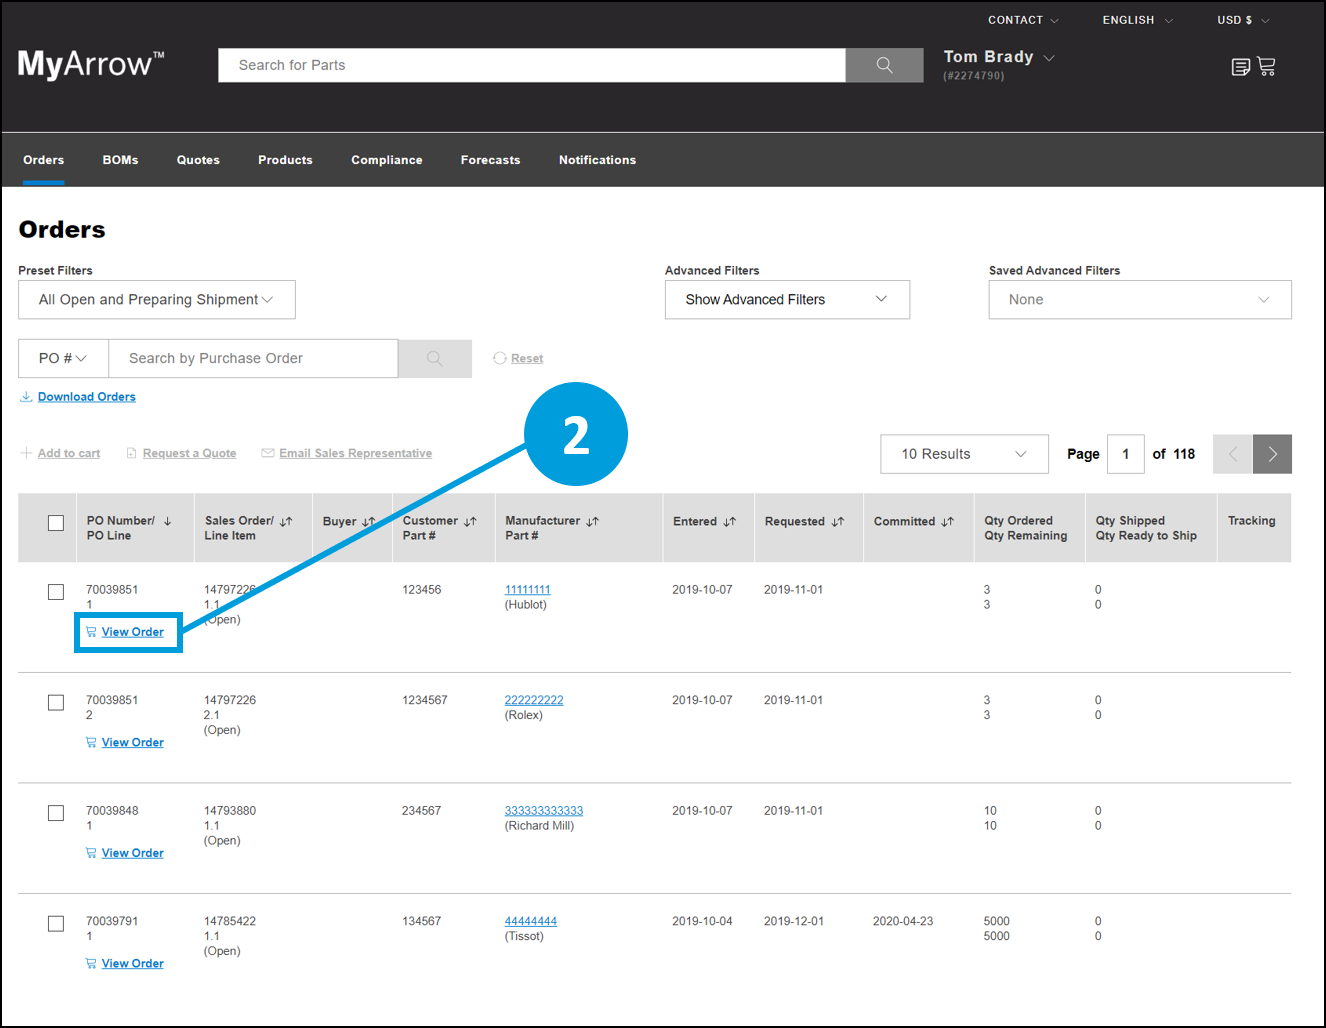
Task: Expand the Show Advanced Filters dropdown
Action: (x=787, y=299)
